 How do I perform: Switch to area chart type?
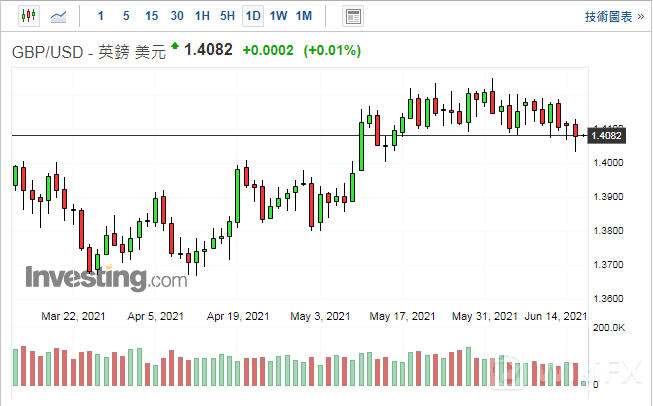coord(60,16)
